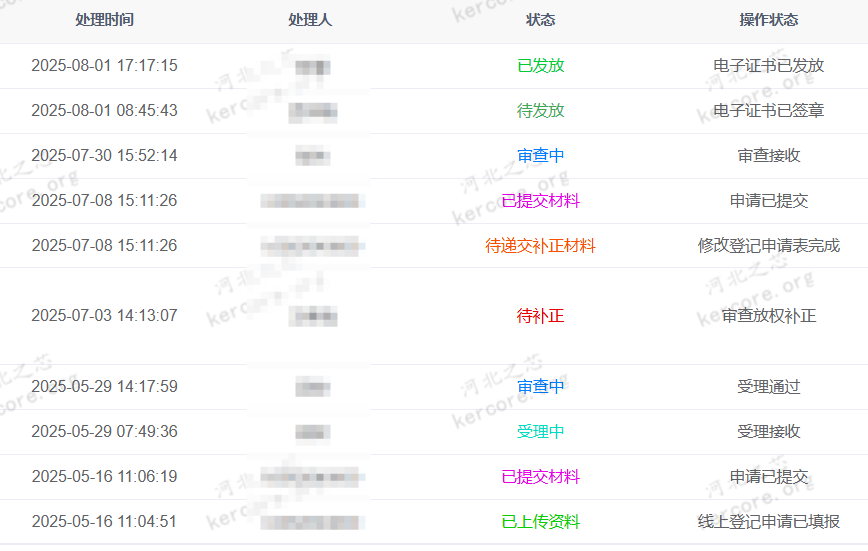
Task: Click the 修改登记申请表完成 operation cell
Action: click(x=768, y=245)
